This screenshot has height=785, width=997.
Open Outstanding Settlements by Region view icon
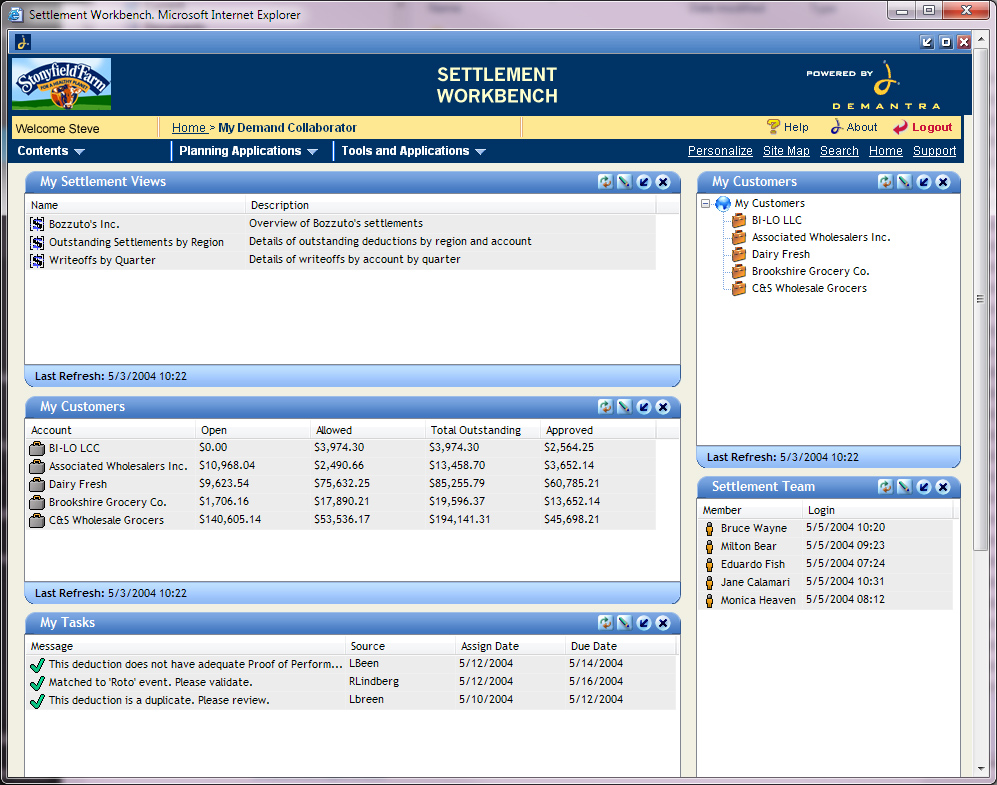38,242
